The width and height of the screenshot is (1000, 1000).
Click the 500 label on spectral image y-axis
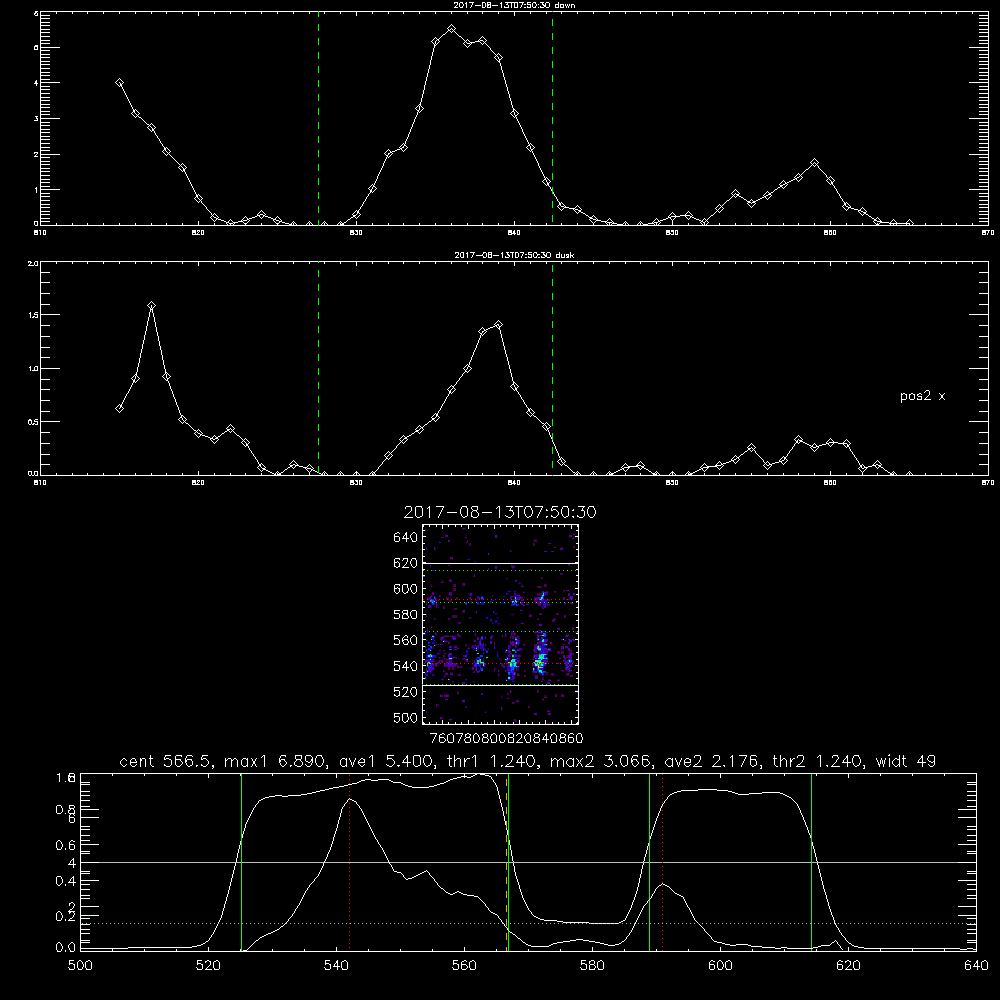(406, 717)
